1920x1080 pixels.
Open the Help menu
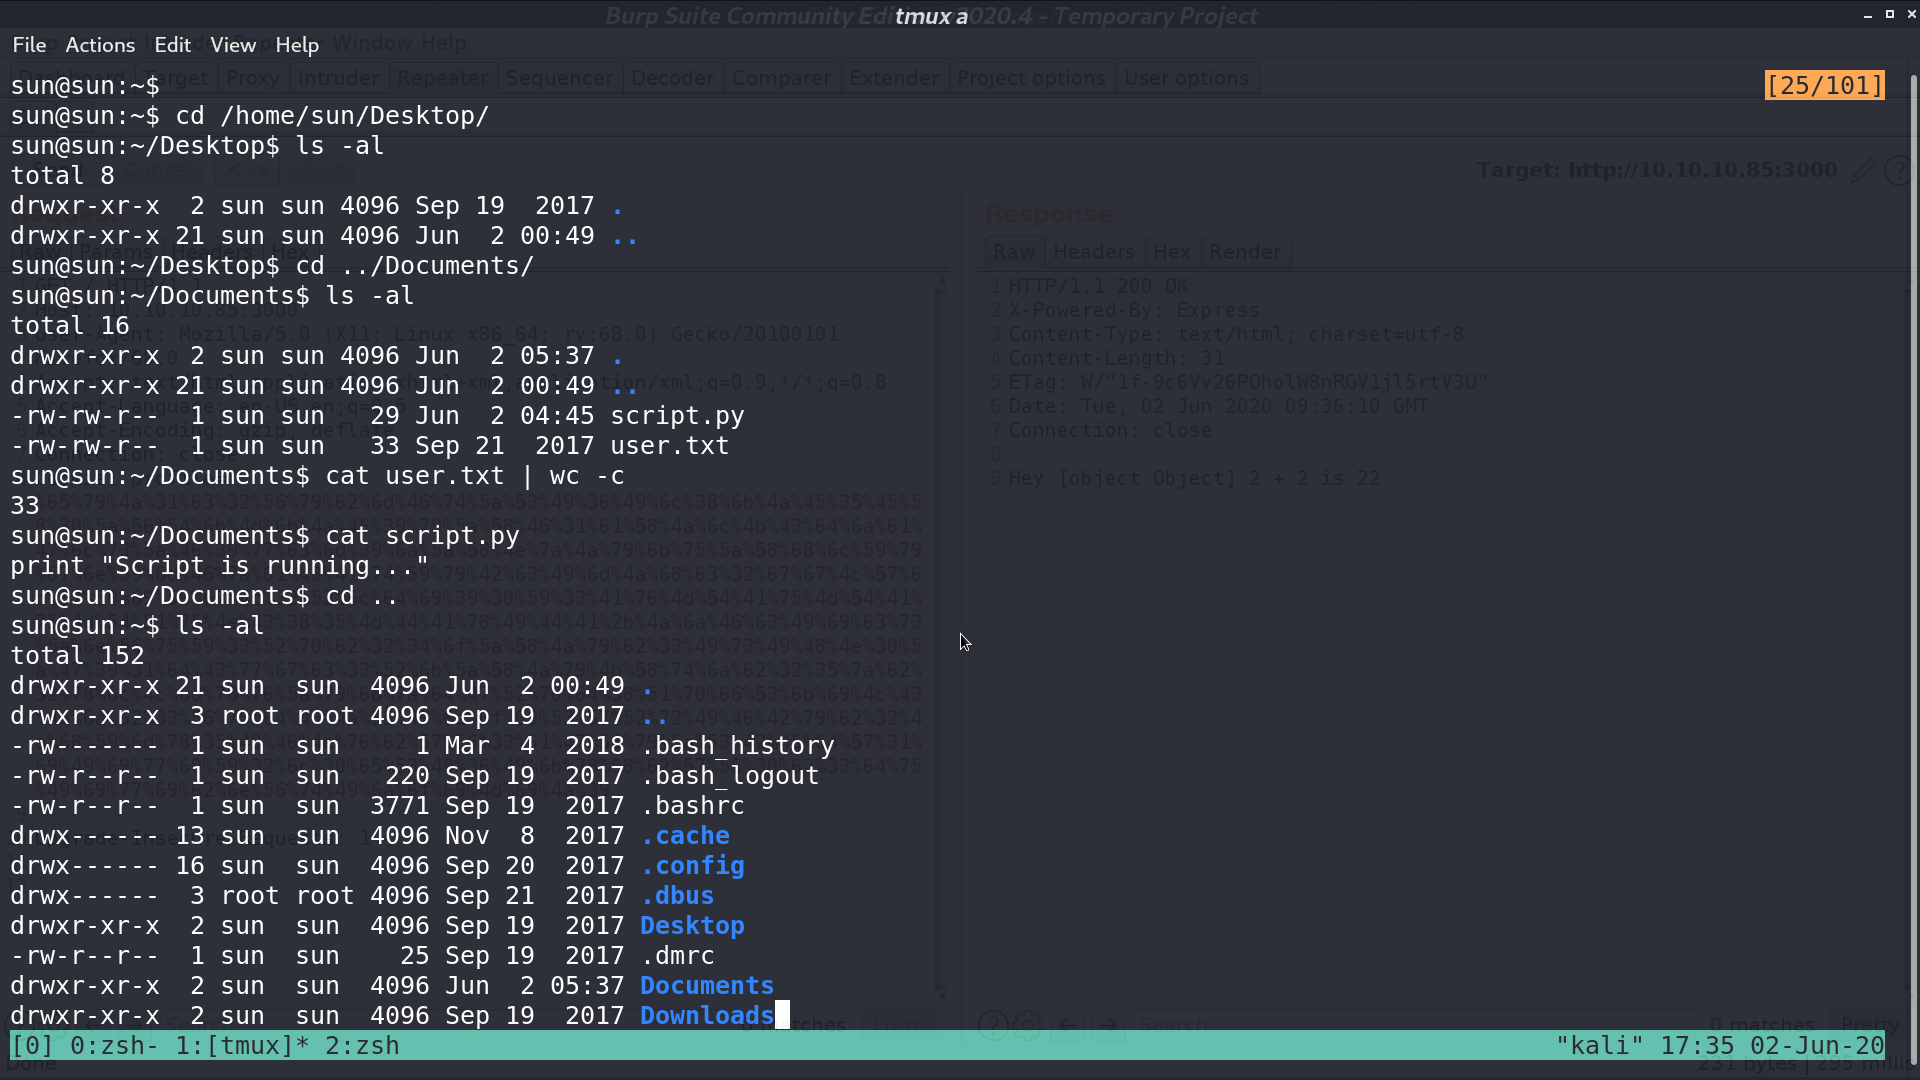pyautogui.click(x=297, y=45)
